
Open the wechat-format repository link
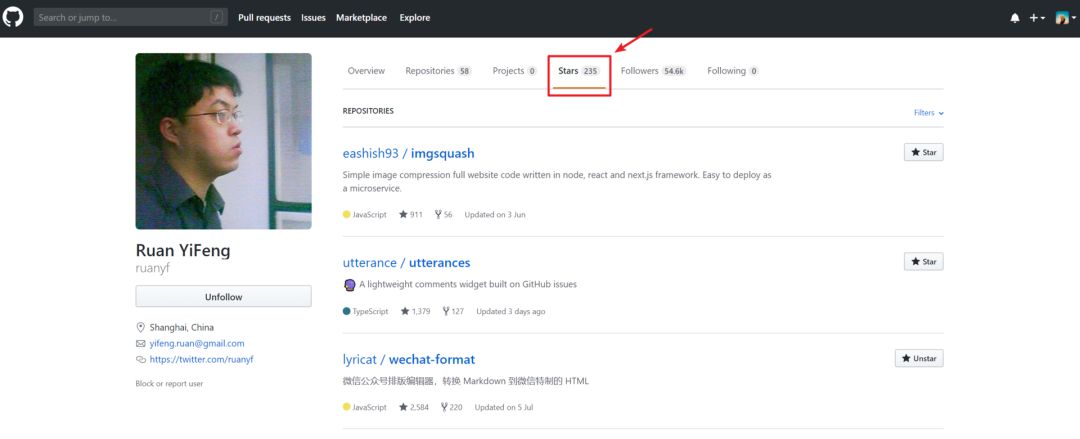[x=432, y=359]
